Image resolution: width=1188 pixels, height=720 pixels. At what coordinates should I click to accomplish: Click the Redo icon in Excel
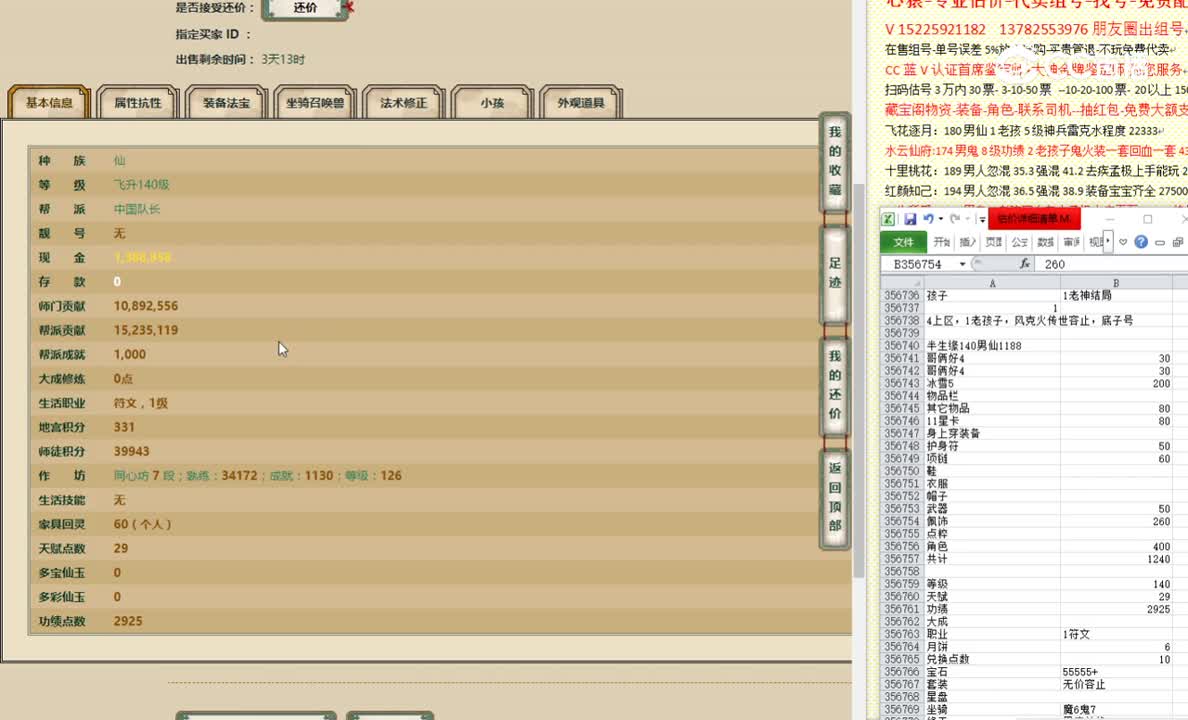(956, 216)
